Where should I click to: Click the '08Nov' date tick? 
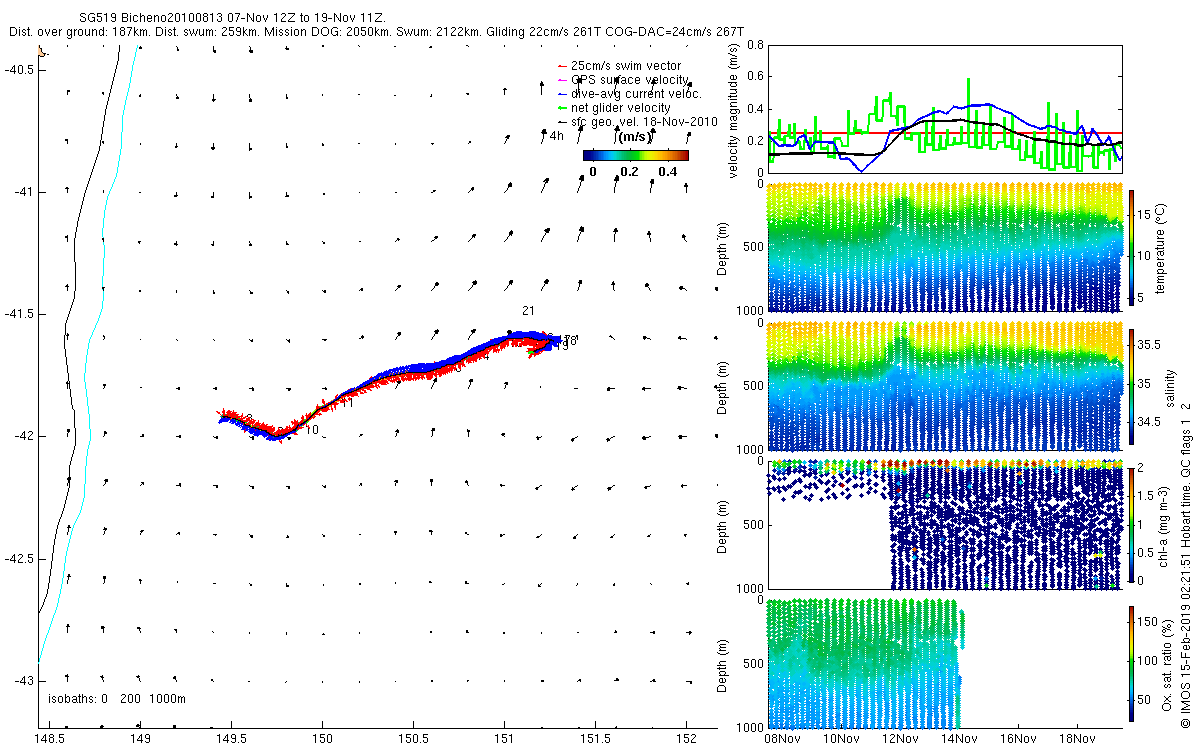pyautogui.click(x=782, y=738)
